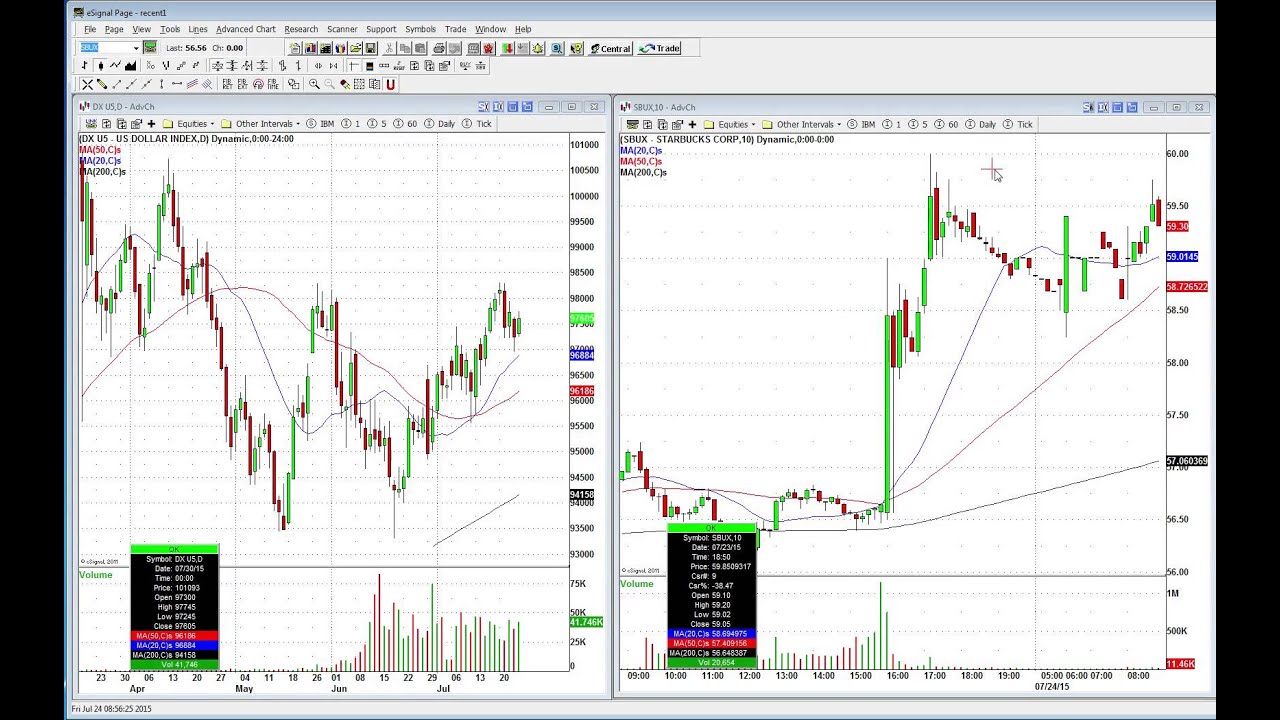
Task: Click the Cut scissors icon
Action: point(389,48)
